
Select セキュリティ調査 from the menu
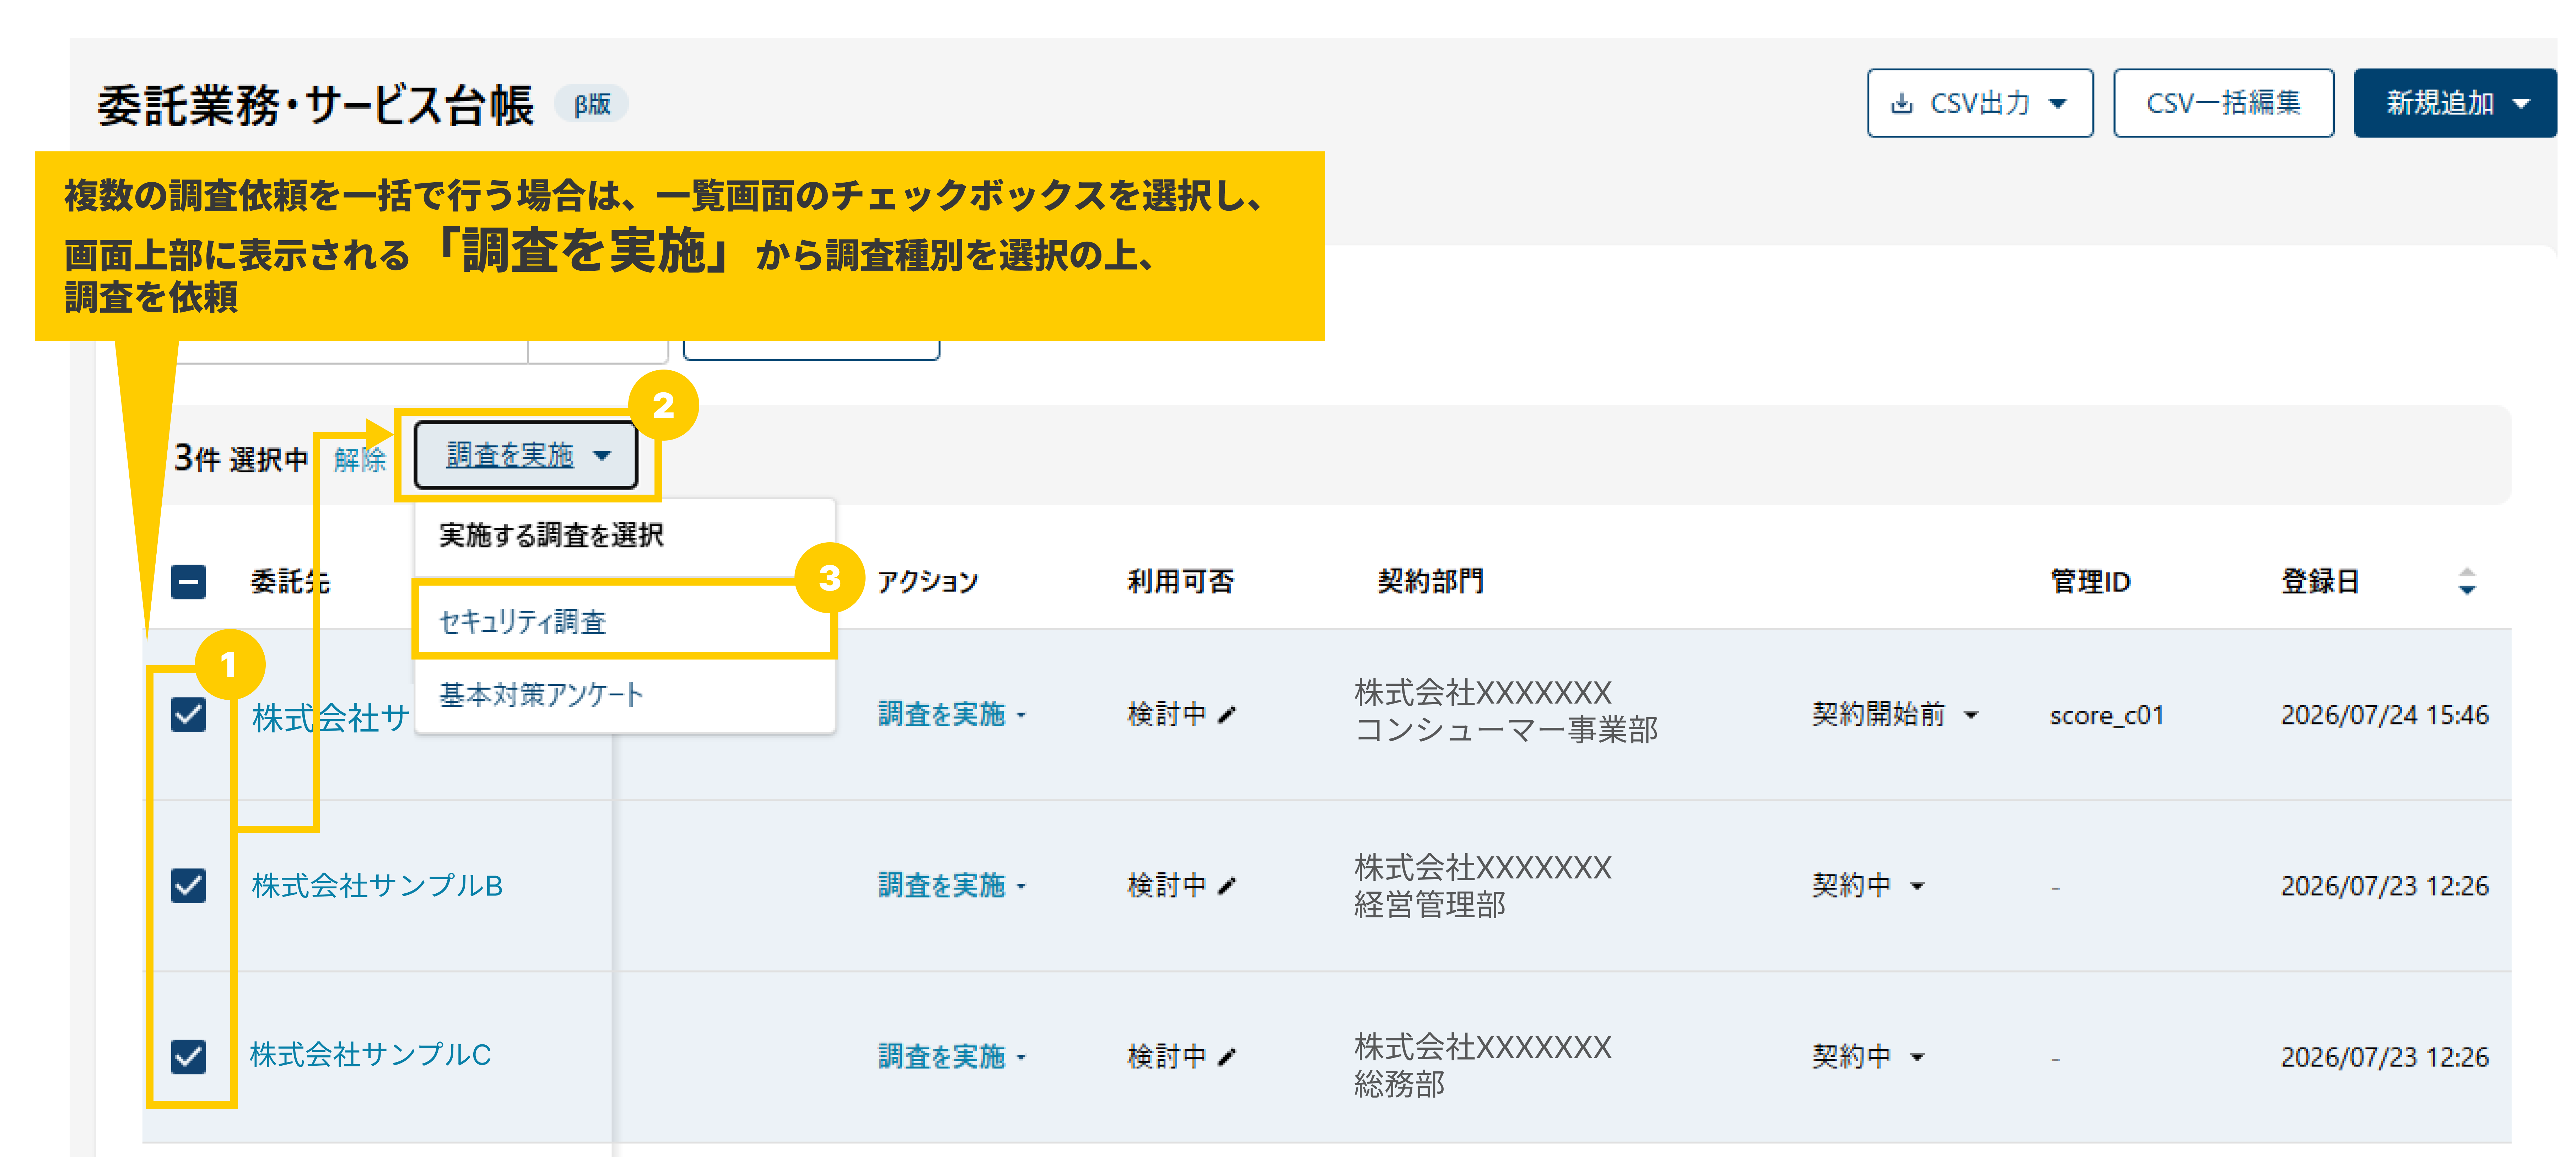pyautogui.click(x=624, y=622)
